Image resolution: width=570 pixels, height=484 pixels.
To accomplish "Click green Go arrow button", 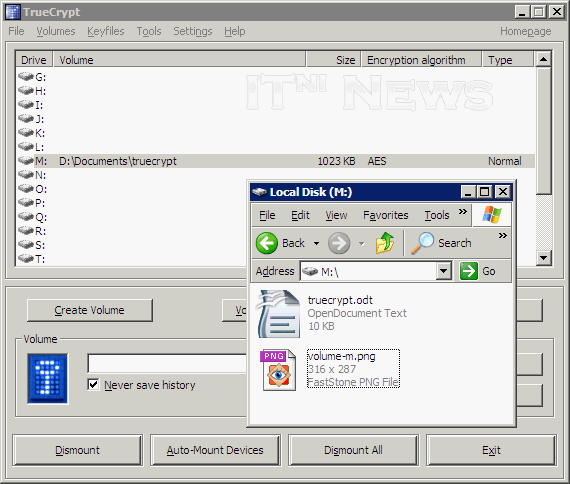I will coord(469,271).
